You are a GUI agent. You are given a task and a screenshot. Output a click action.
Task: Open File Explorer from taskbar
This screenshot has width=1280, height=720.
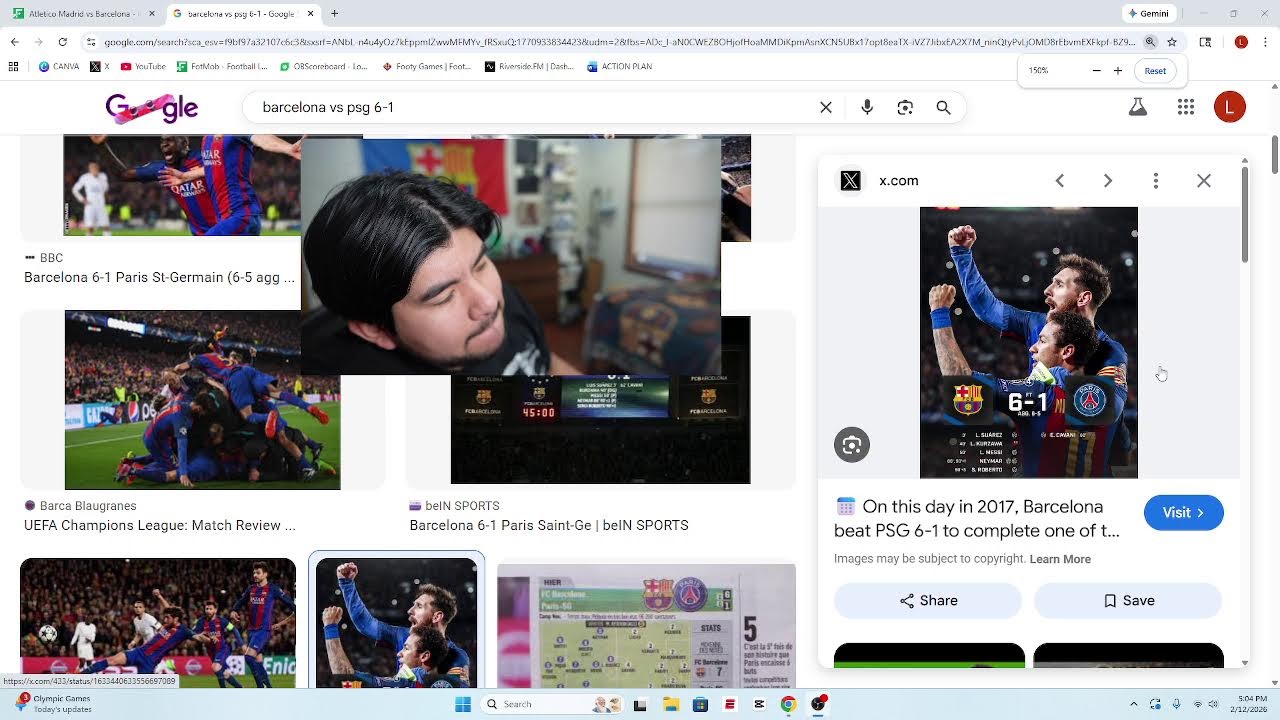pyautogui.click(x=671, y=704)
